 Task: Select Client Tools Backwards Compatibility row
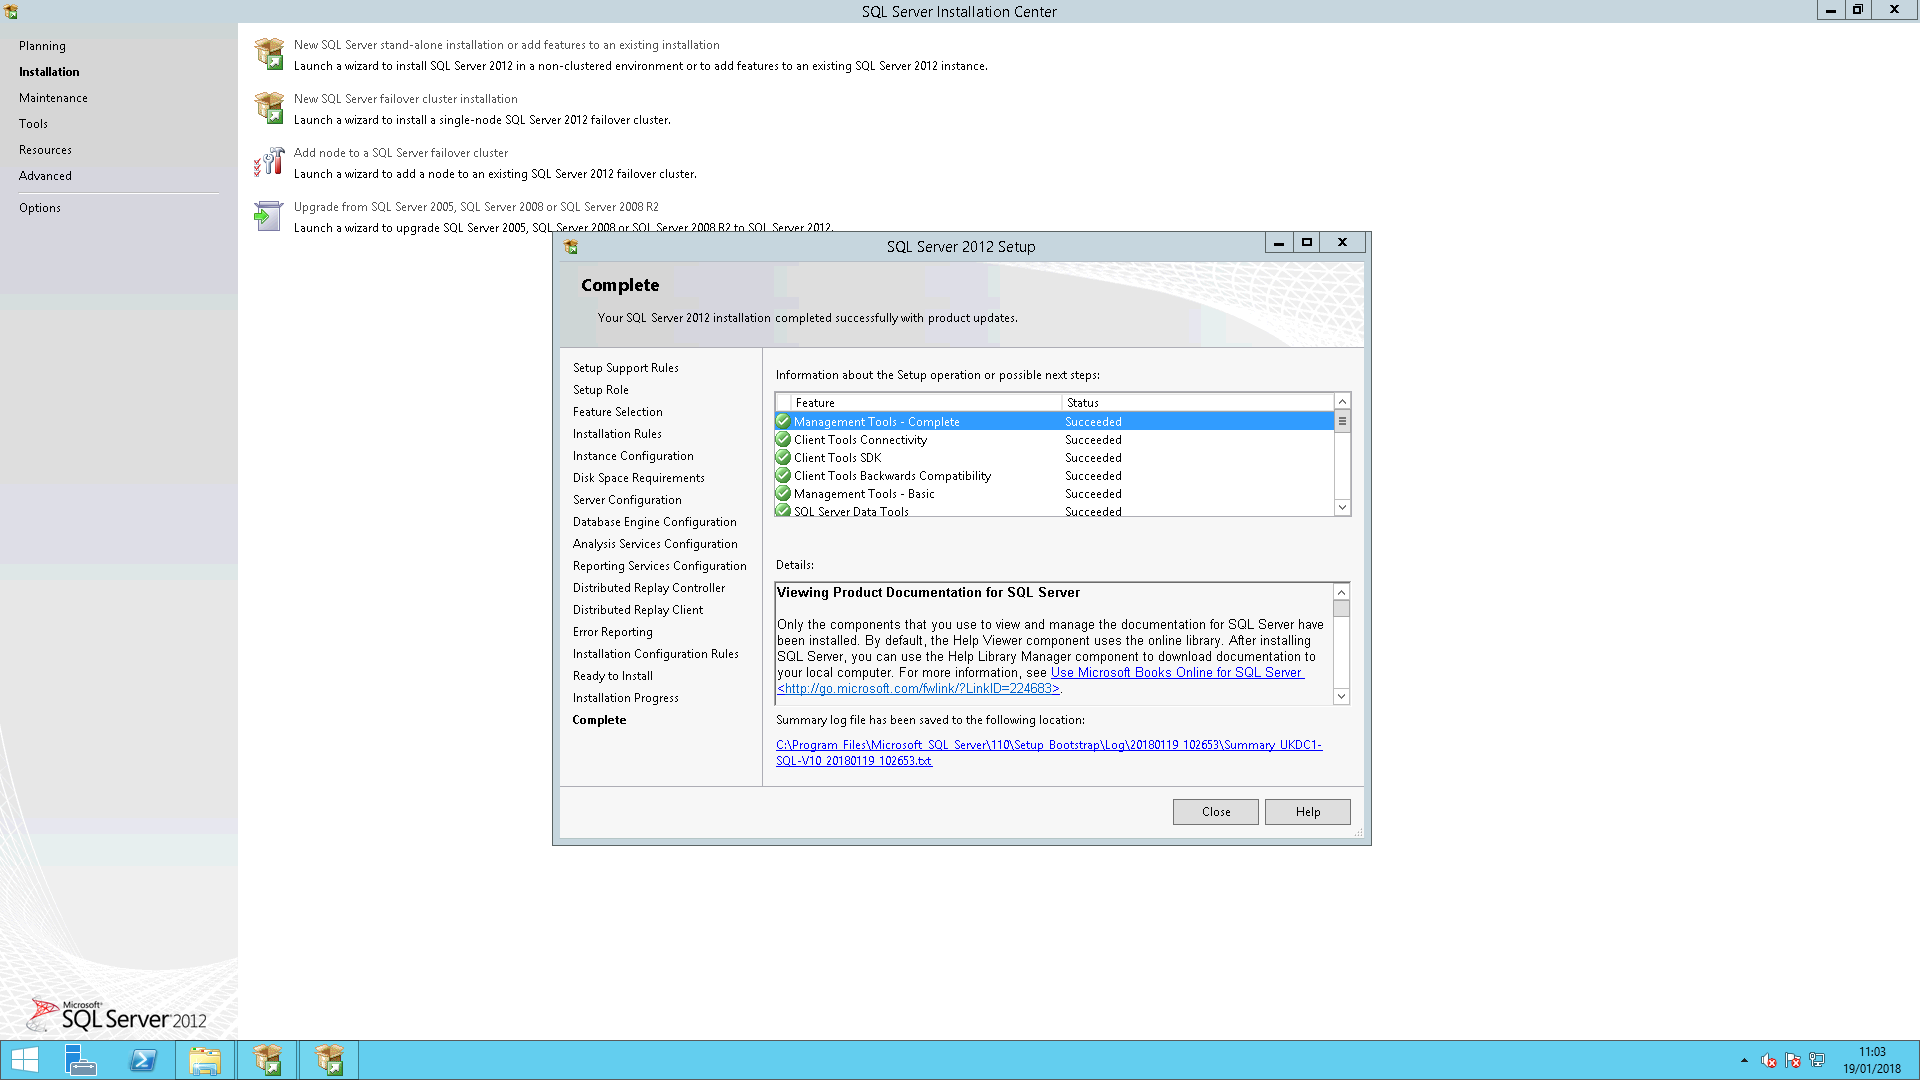1054,476
